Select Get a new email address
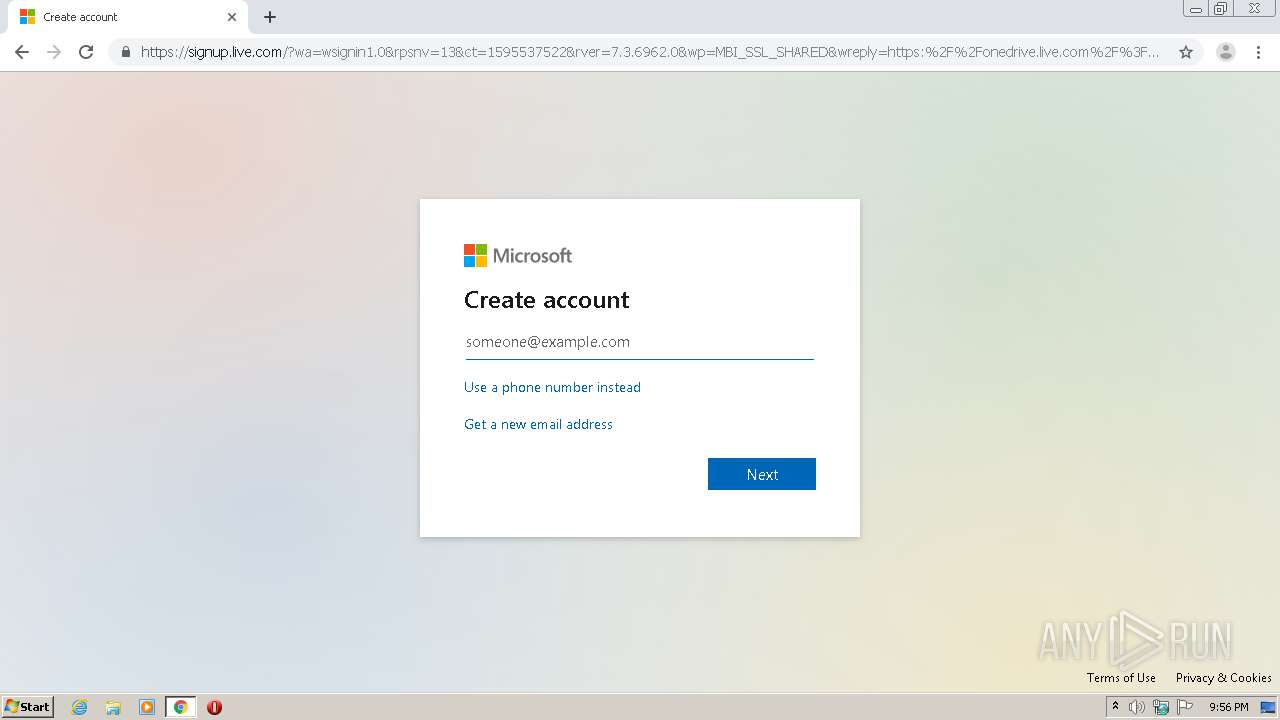The height and width of the screenshot is (720, 1280). click(x=538, y=424)
